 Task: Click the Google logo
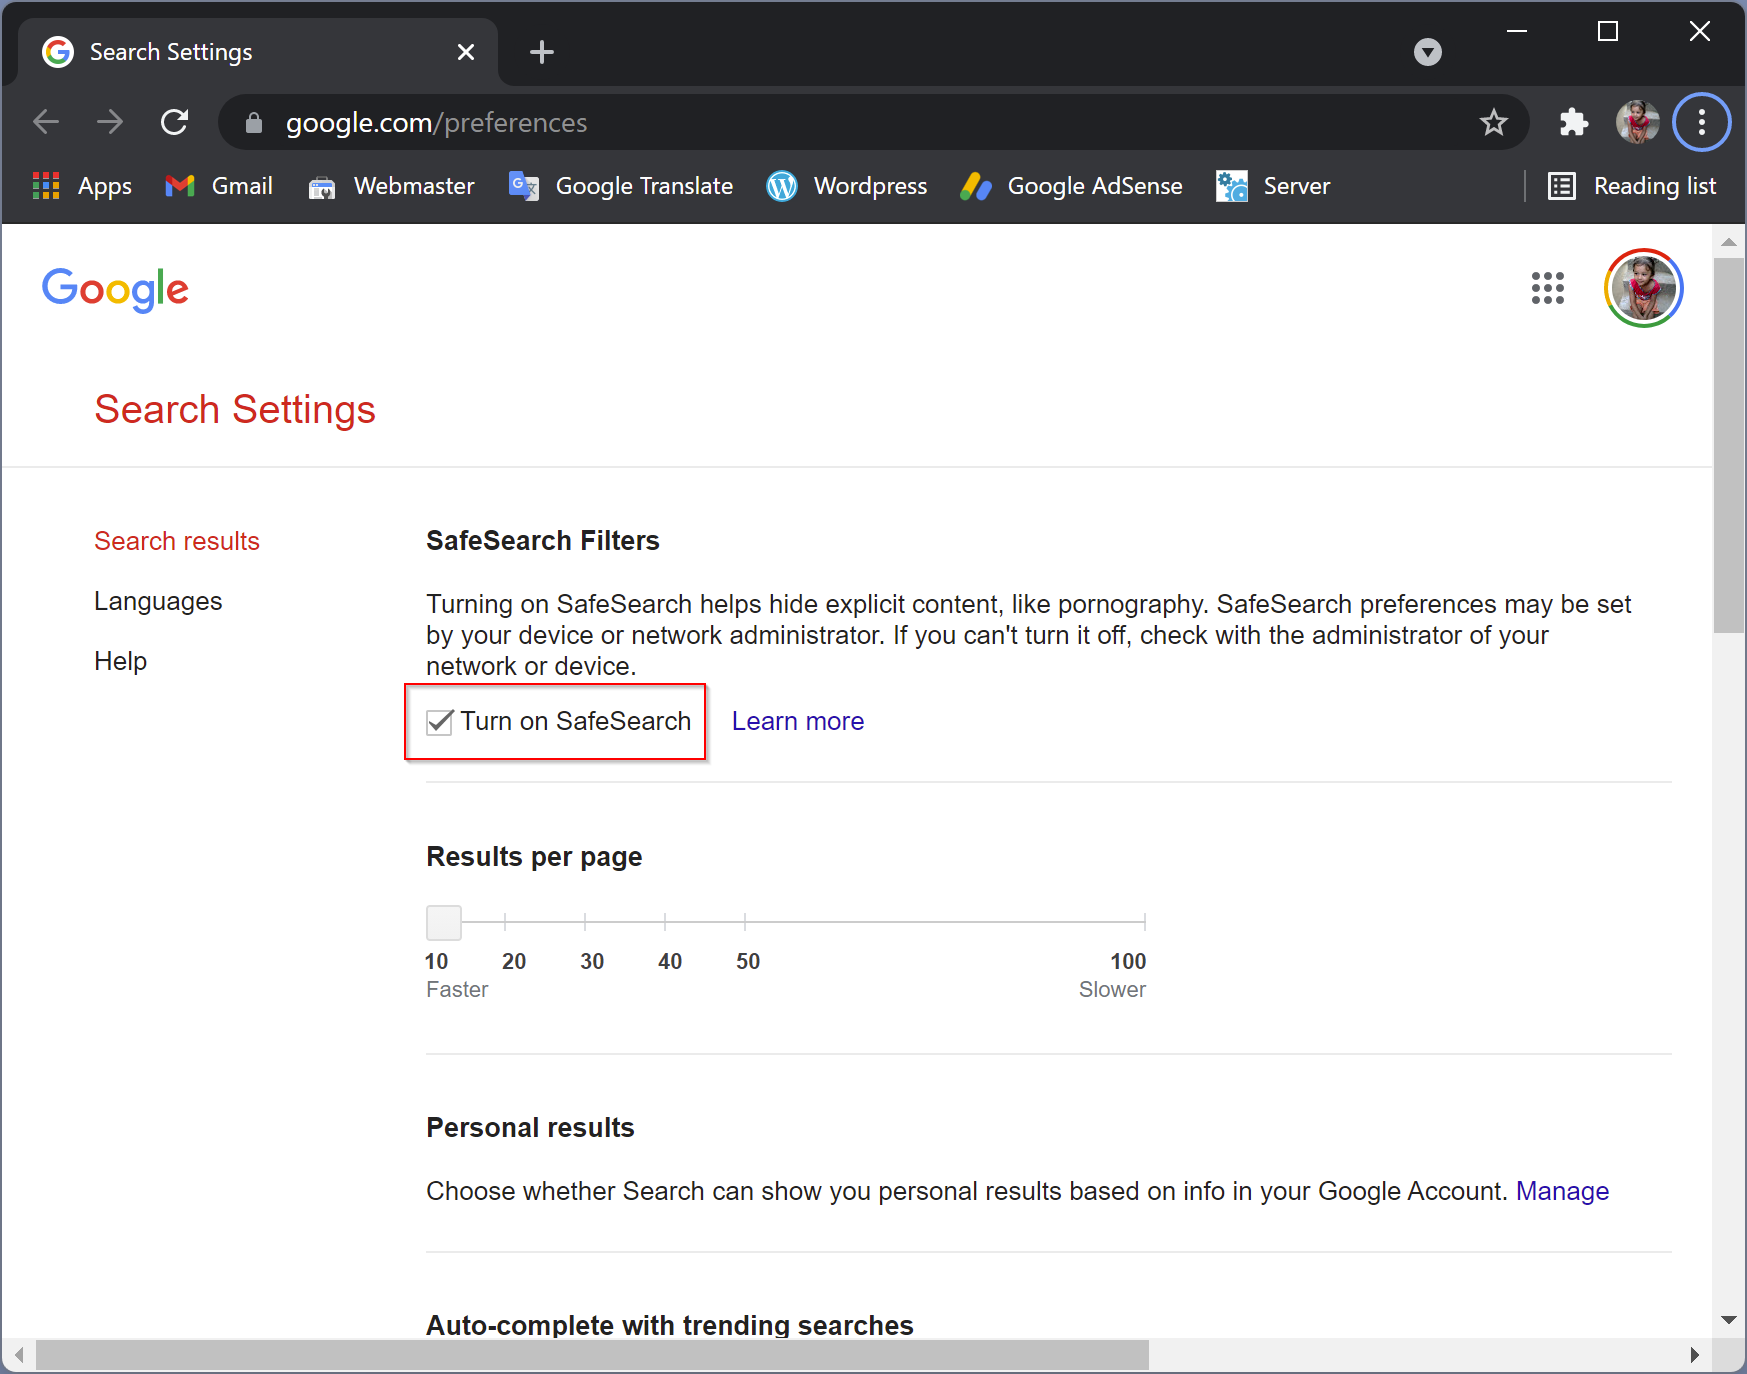point(115,289)
